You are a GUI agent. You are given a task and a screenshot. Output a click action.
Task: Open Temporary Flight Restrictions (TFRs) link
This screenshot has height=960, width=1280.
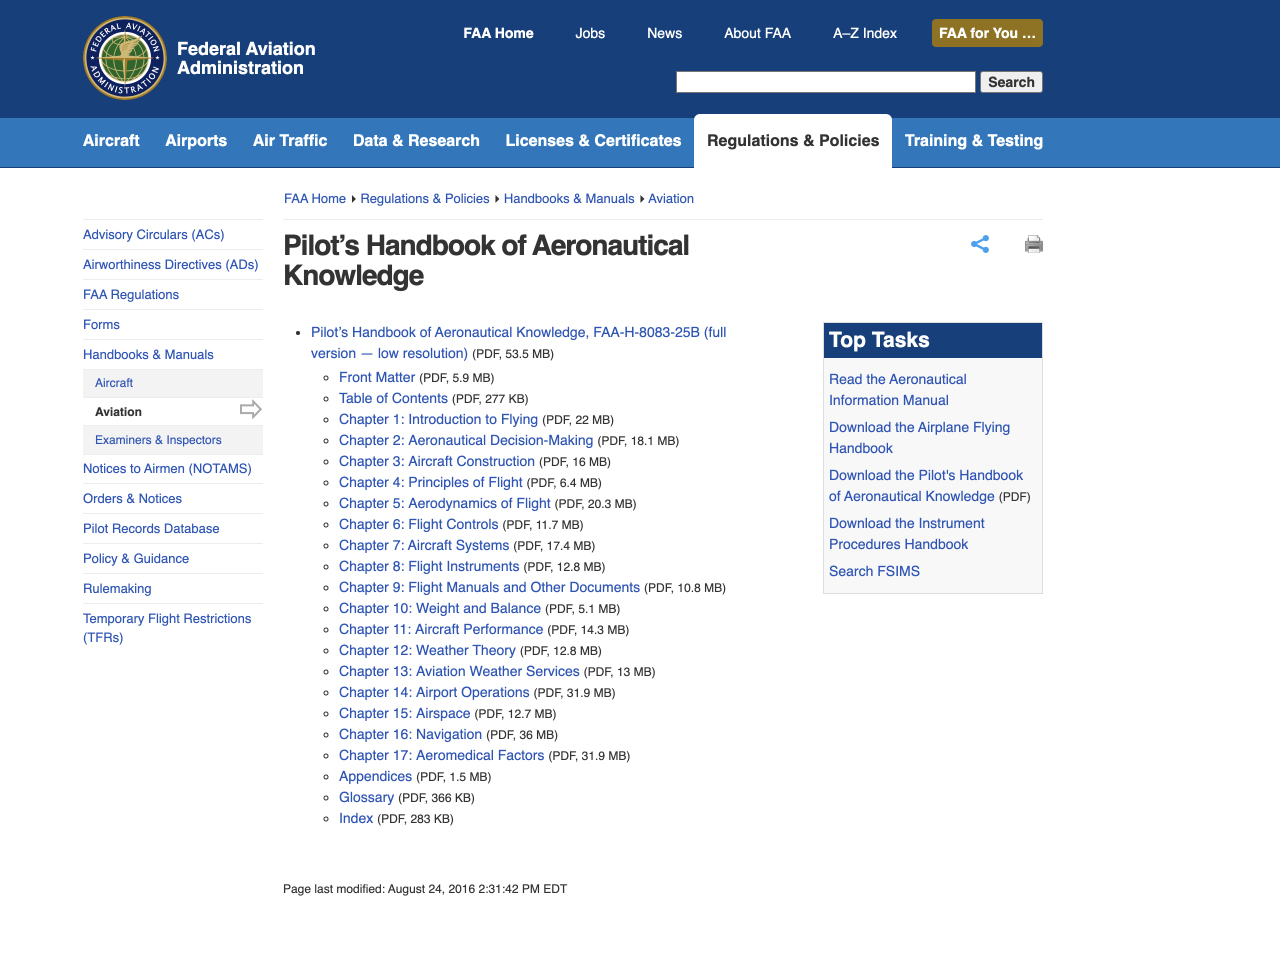click(167, 628)
